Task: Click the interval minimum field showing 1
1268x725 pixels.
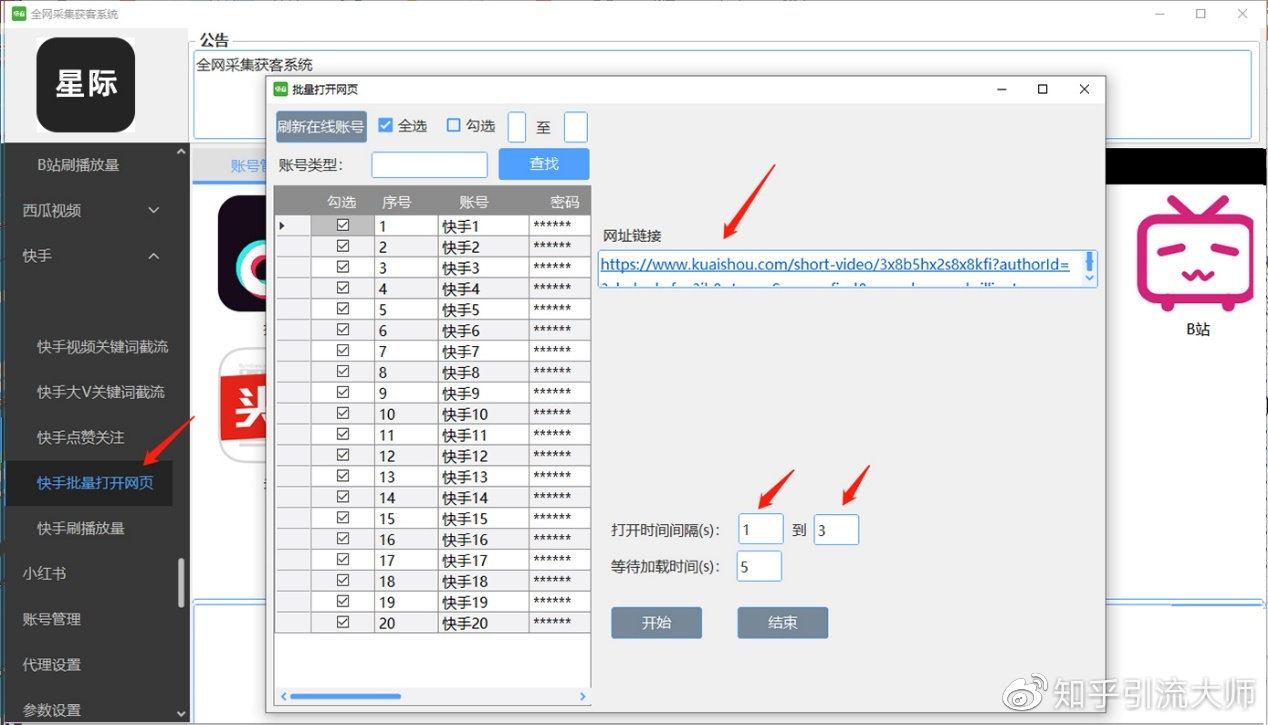Action: 760,530
